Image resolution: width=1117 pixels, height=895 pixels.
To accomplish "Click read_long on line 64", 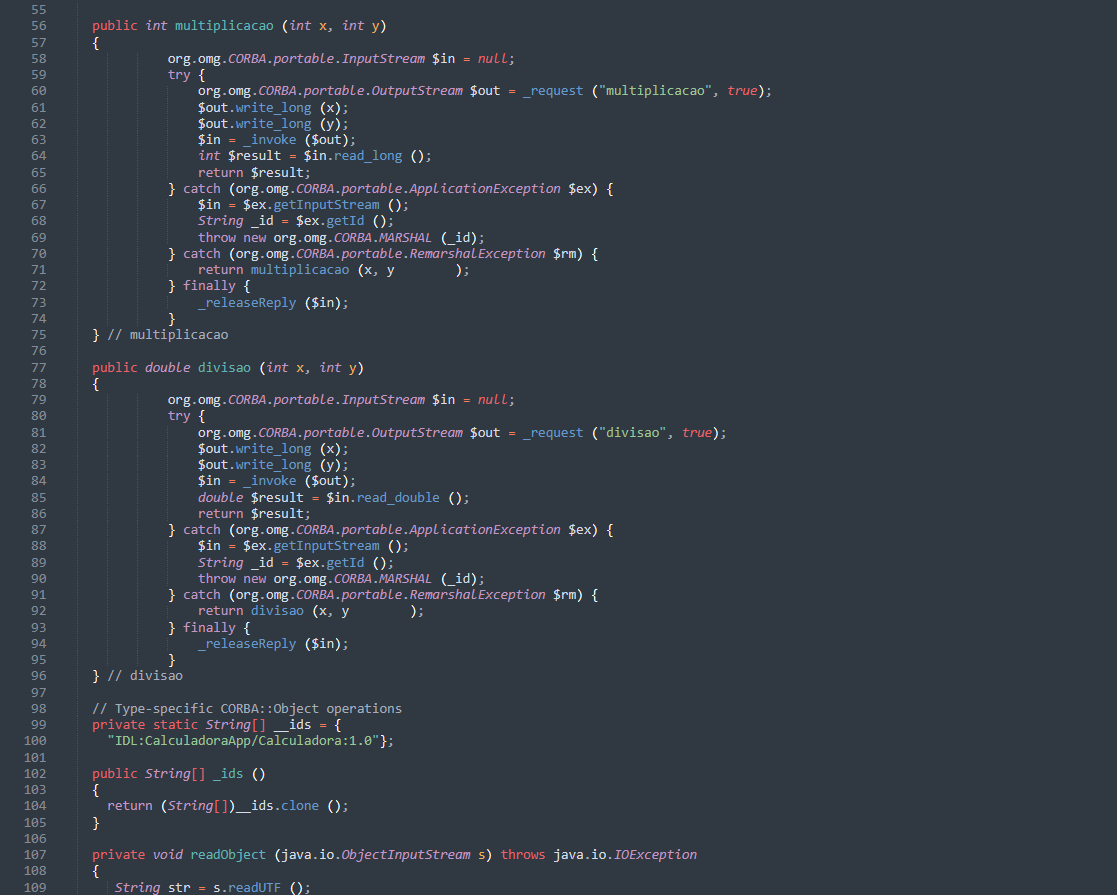I will click(368, 155).
